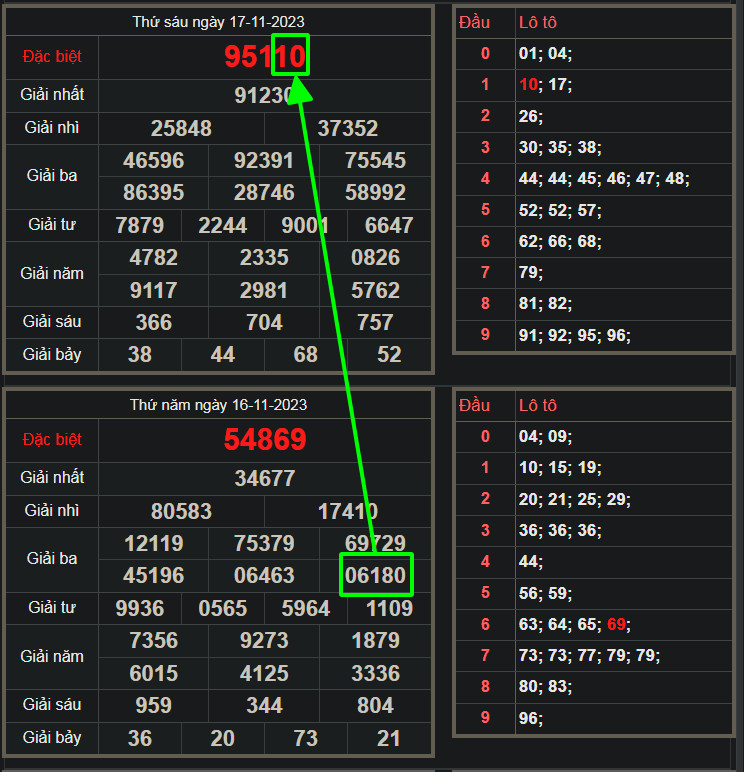
Task: Click the lô tô row 73; 73; 77; 79; 79
Action: [x=589, y=656]
